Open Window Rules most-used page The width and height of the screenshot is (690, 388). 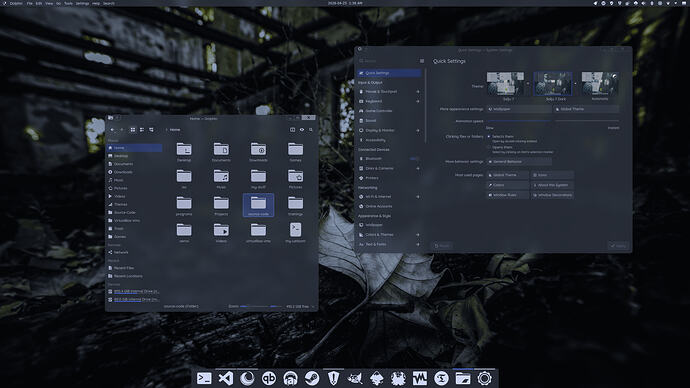coord(507,195)
